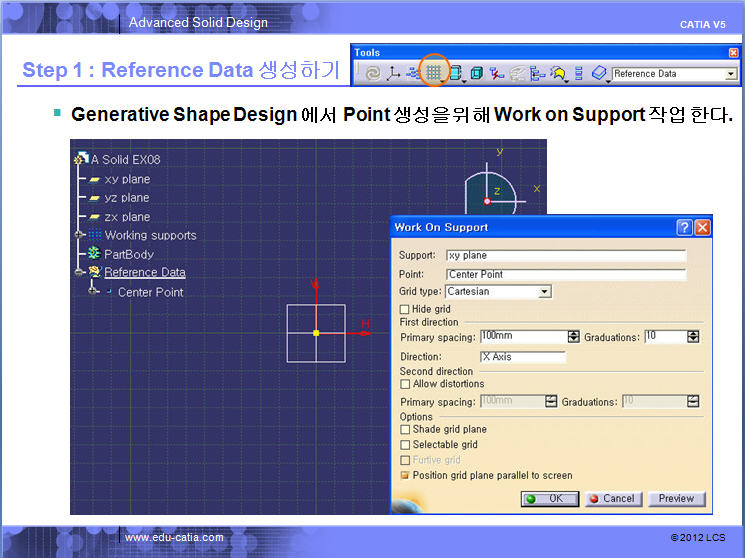Open the Grid type Cartesian dropdown

pyautogui.click(x=544, y=292)
